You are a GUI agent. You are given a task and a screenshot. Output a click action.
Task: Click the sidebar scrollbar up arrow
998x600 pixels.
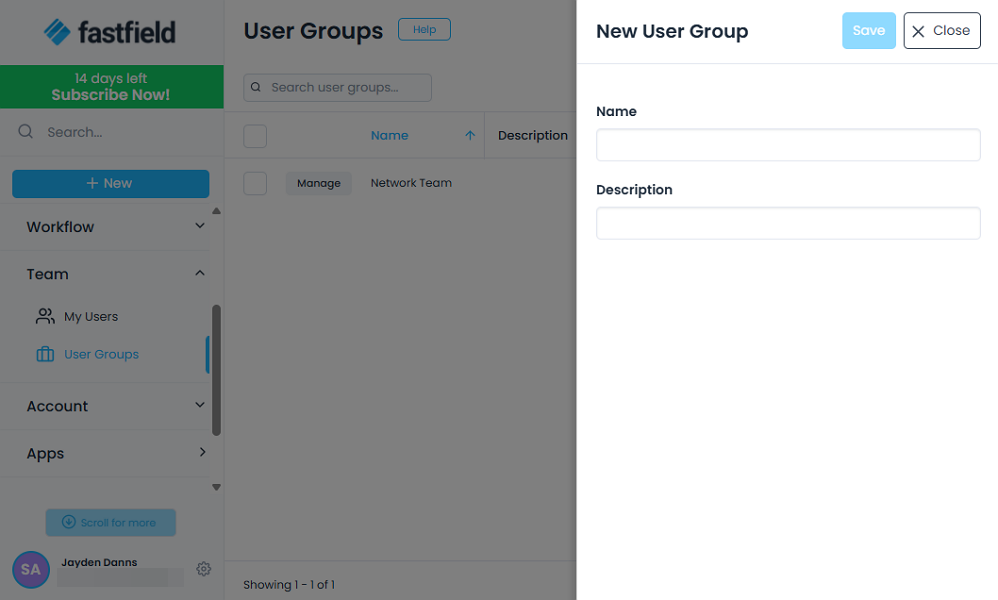(x=216, y=211)
